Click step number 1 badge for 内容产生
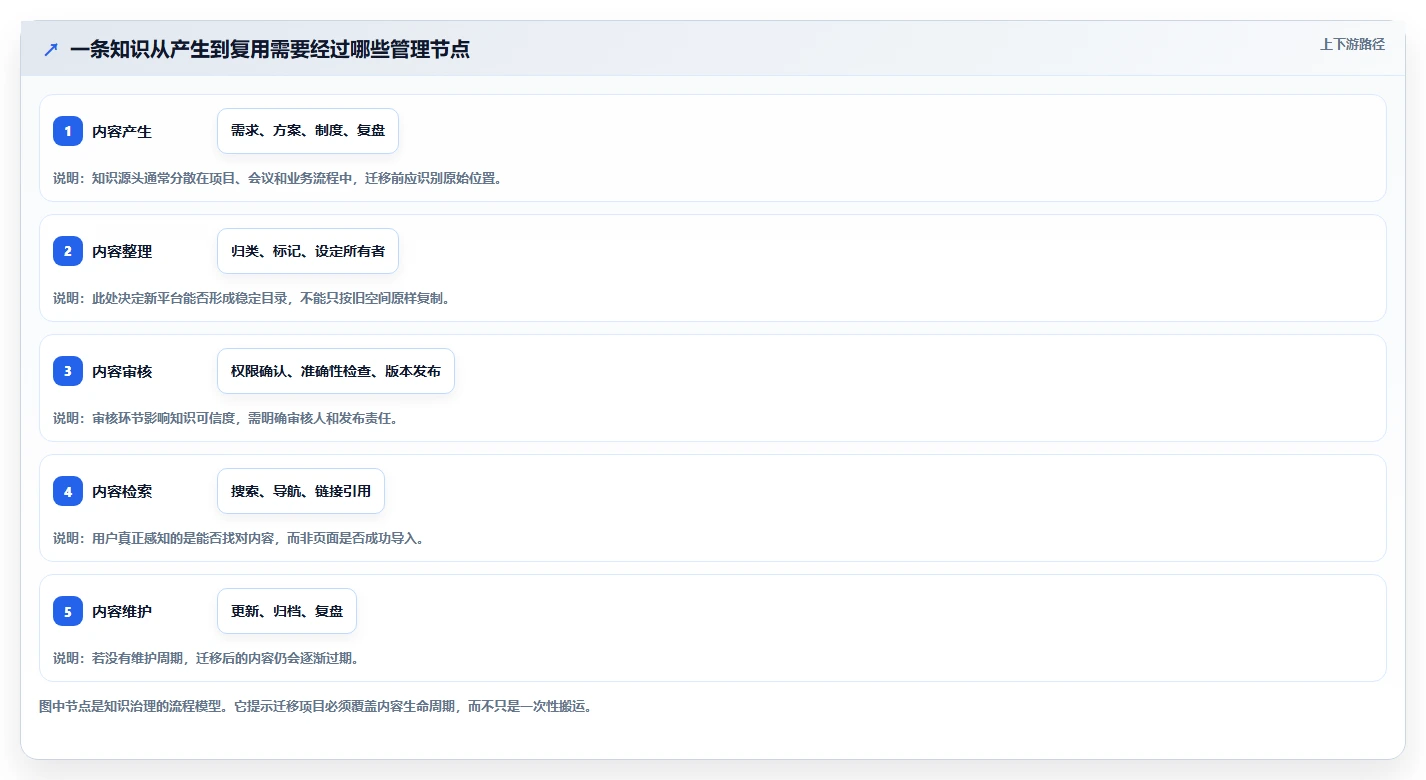 [x=68, y=131]
